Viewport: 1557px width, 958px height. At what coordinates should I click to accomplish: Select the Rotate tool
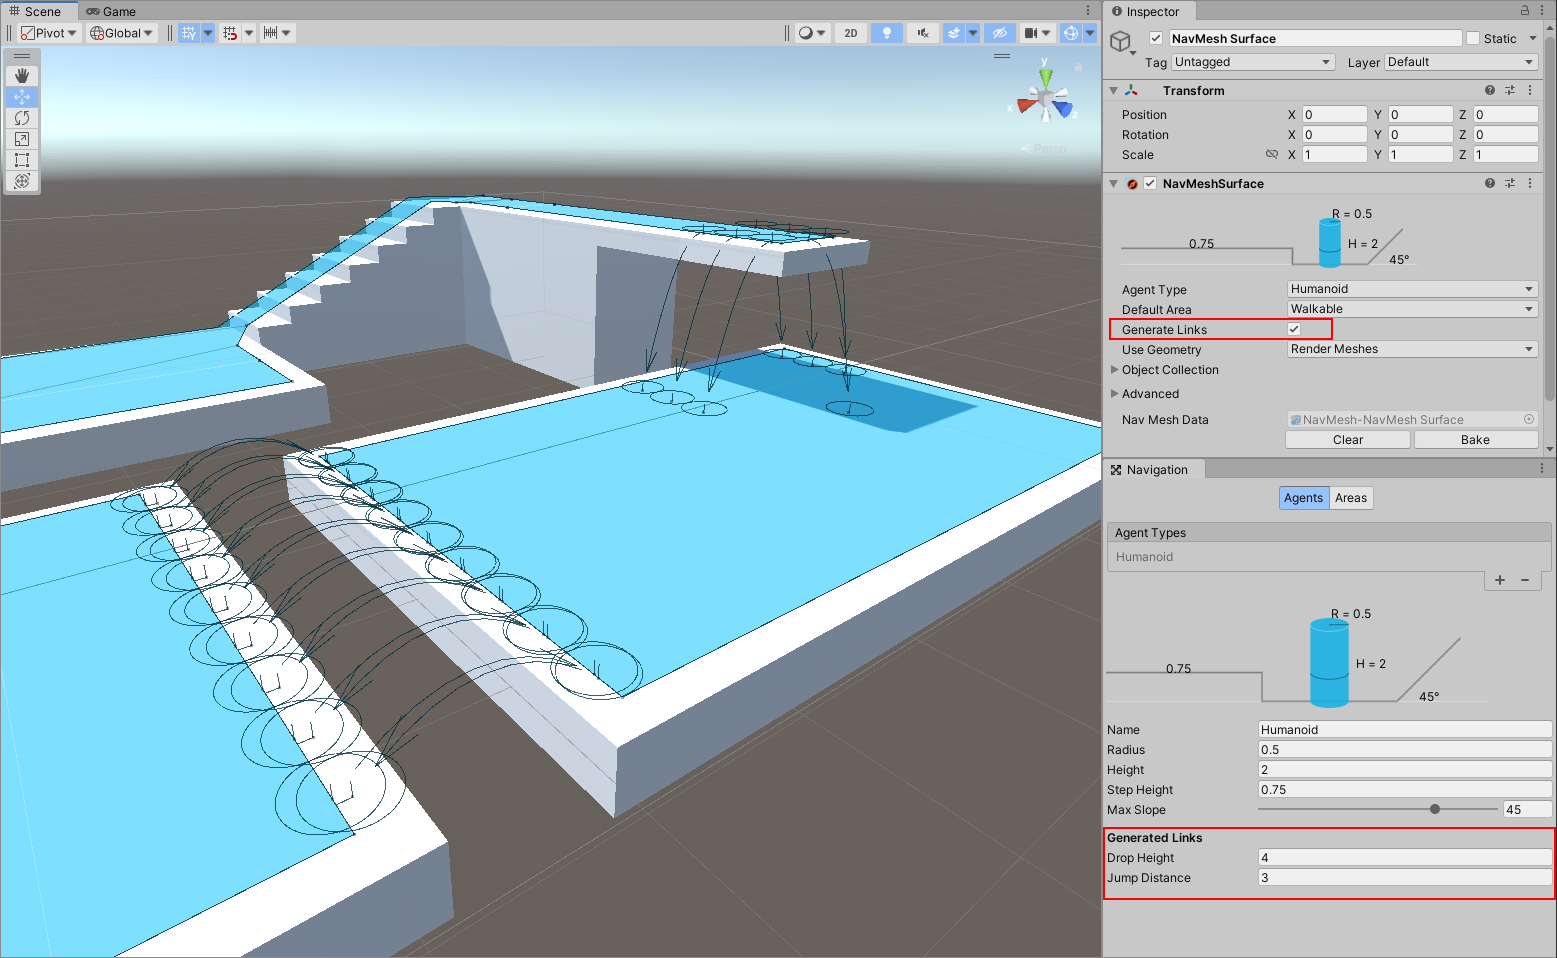click(22, 118)
